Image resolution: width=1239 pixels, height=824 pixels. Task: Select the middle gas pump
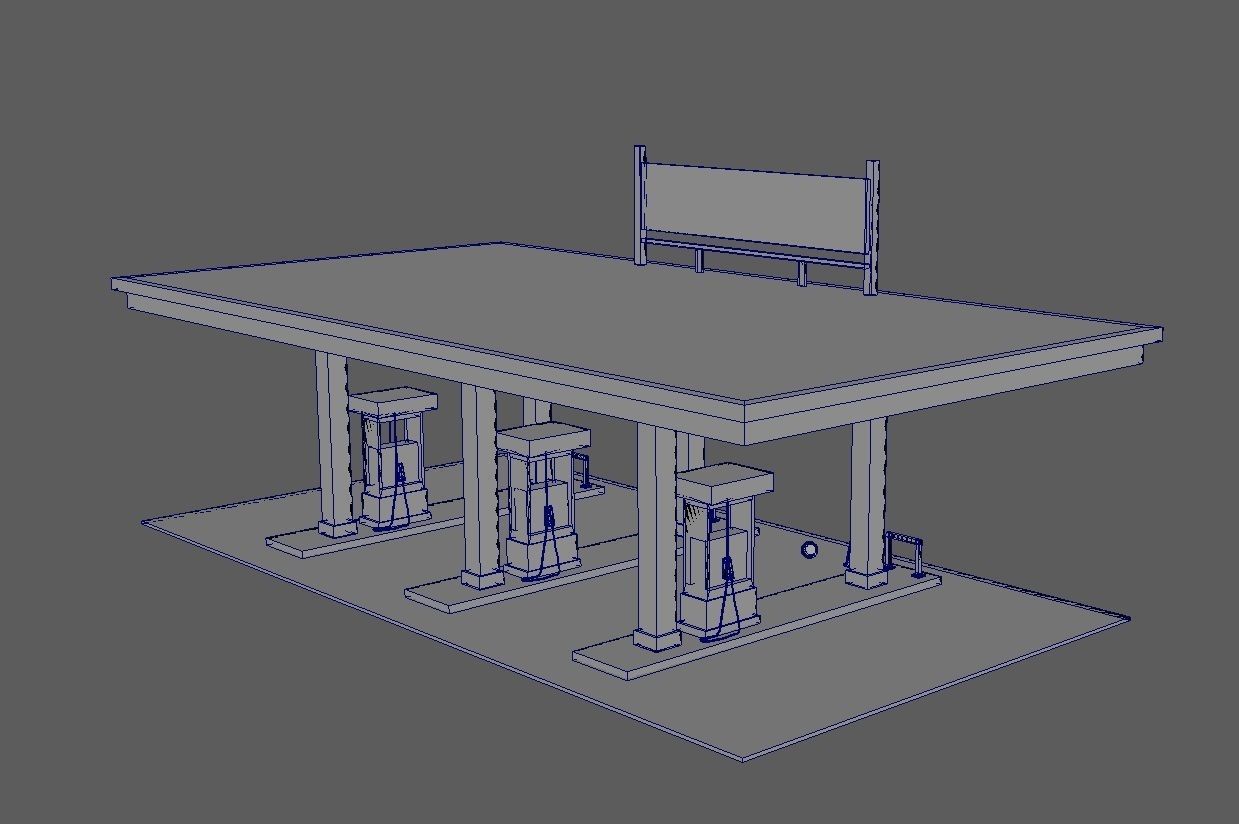point(541,501)
